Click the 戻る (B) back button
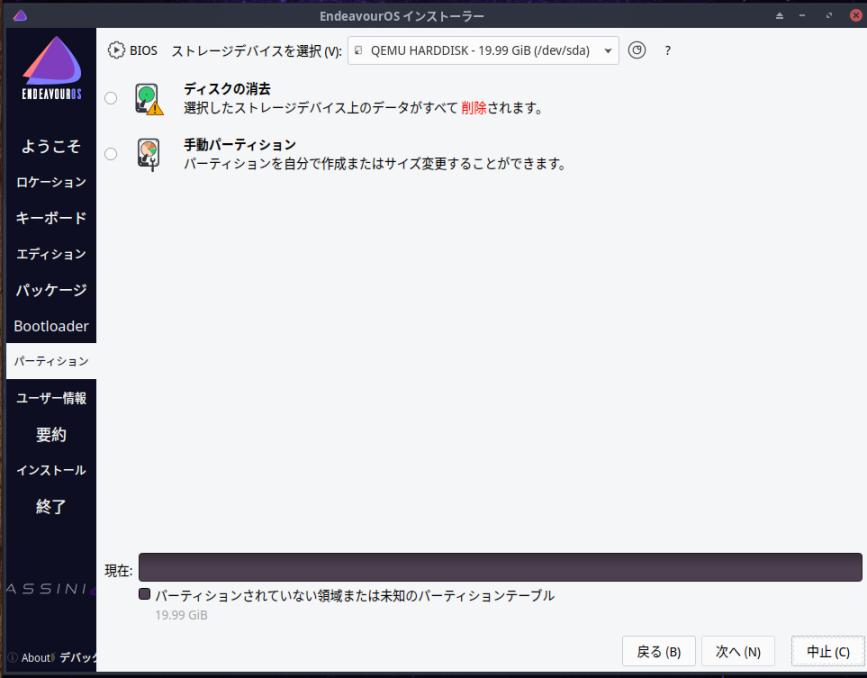This screenshot has height=678, width=867. [659, 651]
